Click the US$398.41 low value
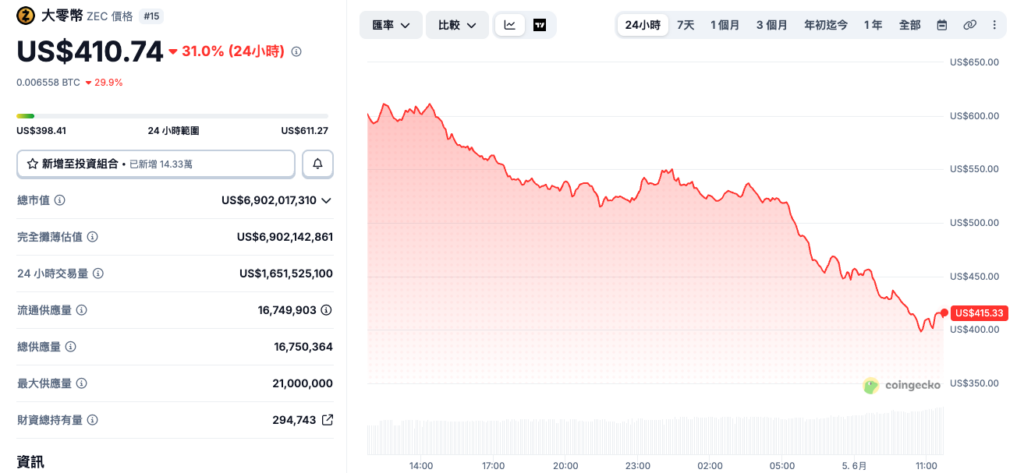The width and height of the screenshot is (1024, 473). point(41,131)
